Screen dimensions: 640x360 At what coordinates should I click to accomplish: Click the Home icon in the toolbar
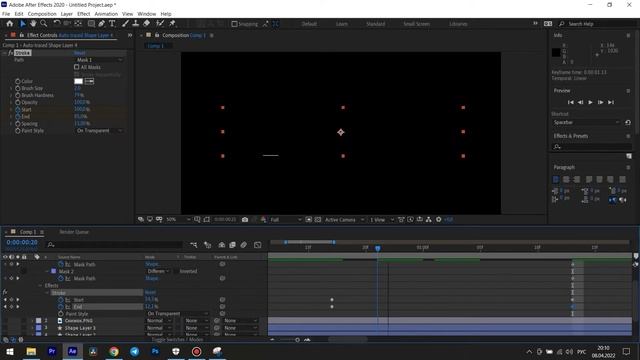tap(9, 24)
